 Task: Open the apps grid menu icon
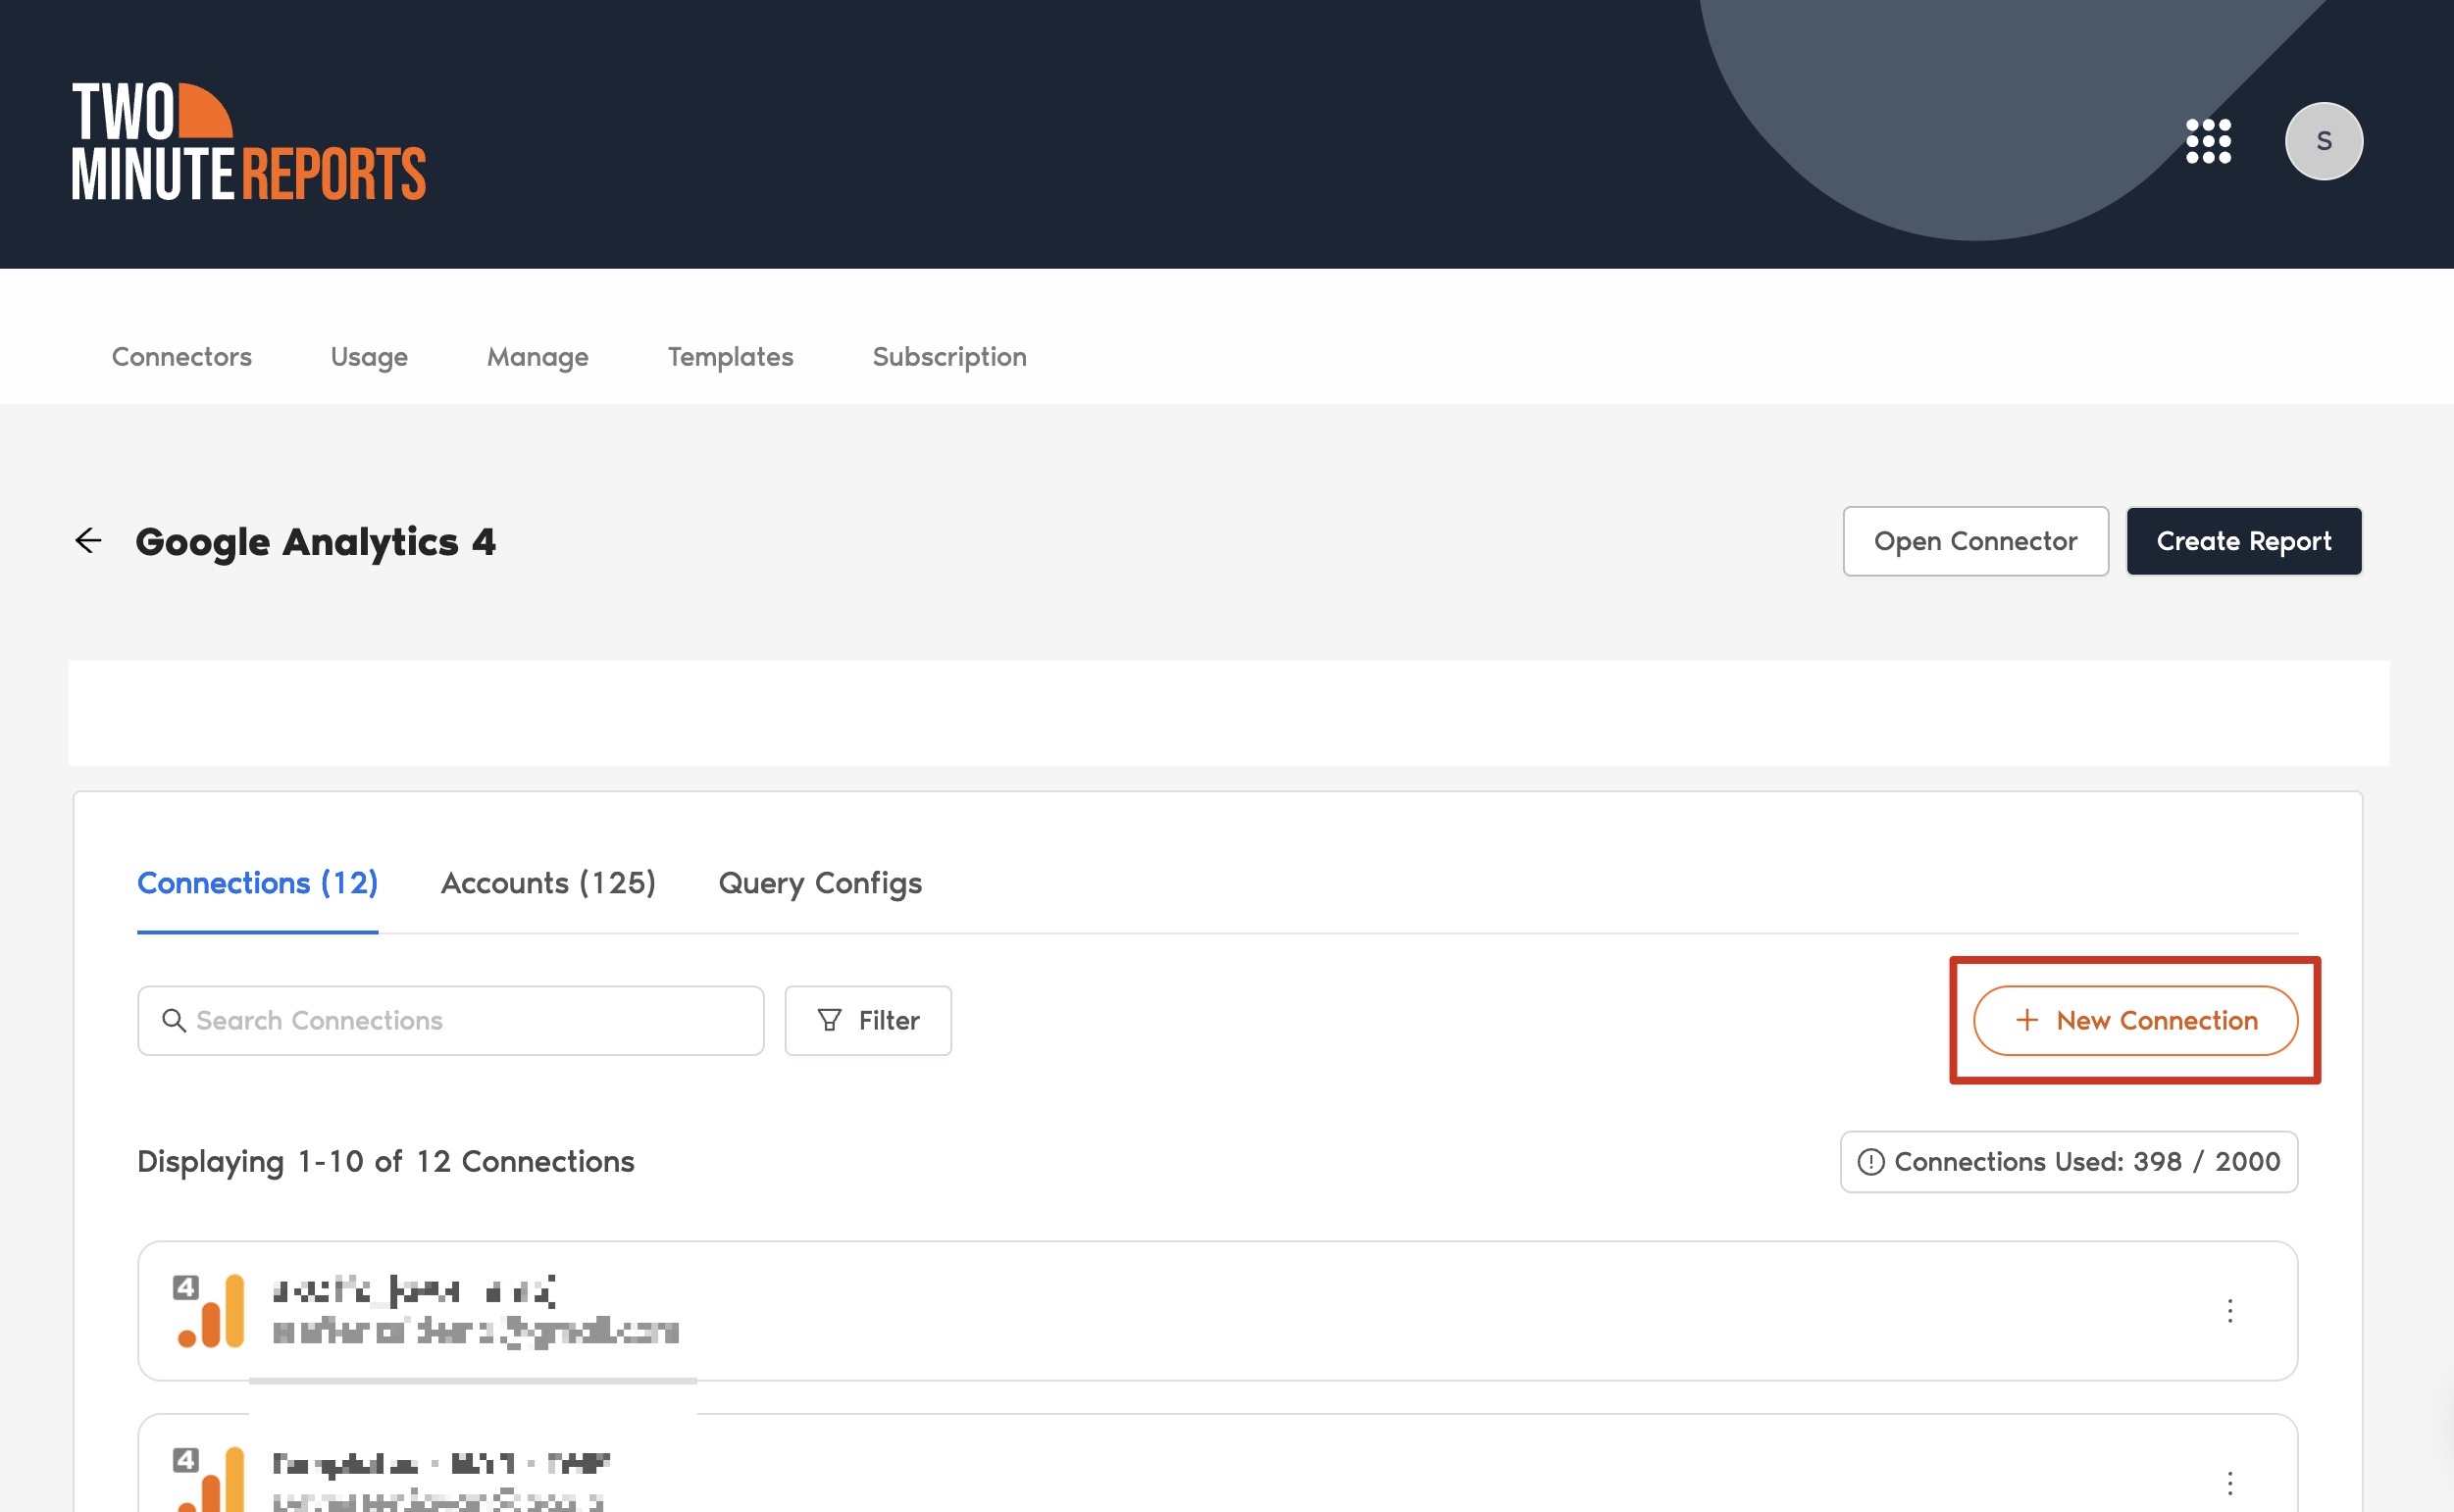(2207, 141)
